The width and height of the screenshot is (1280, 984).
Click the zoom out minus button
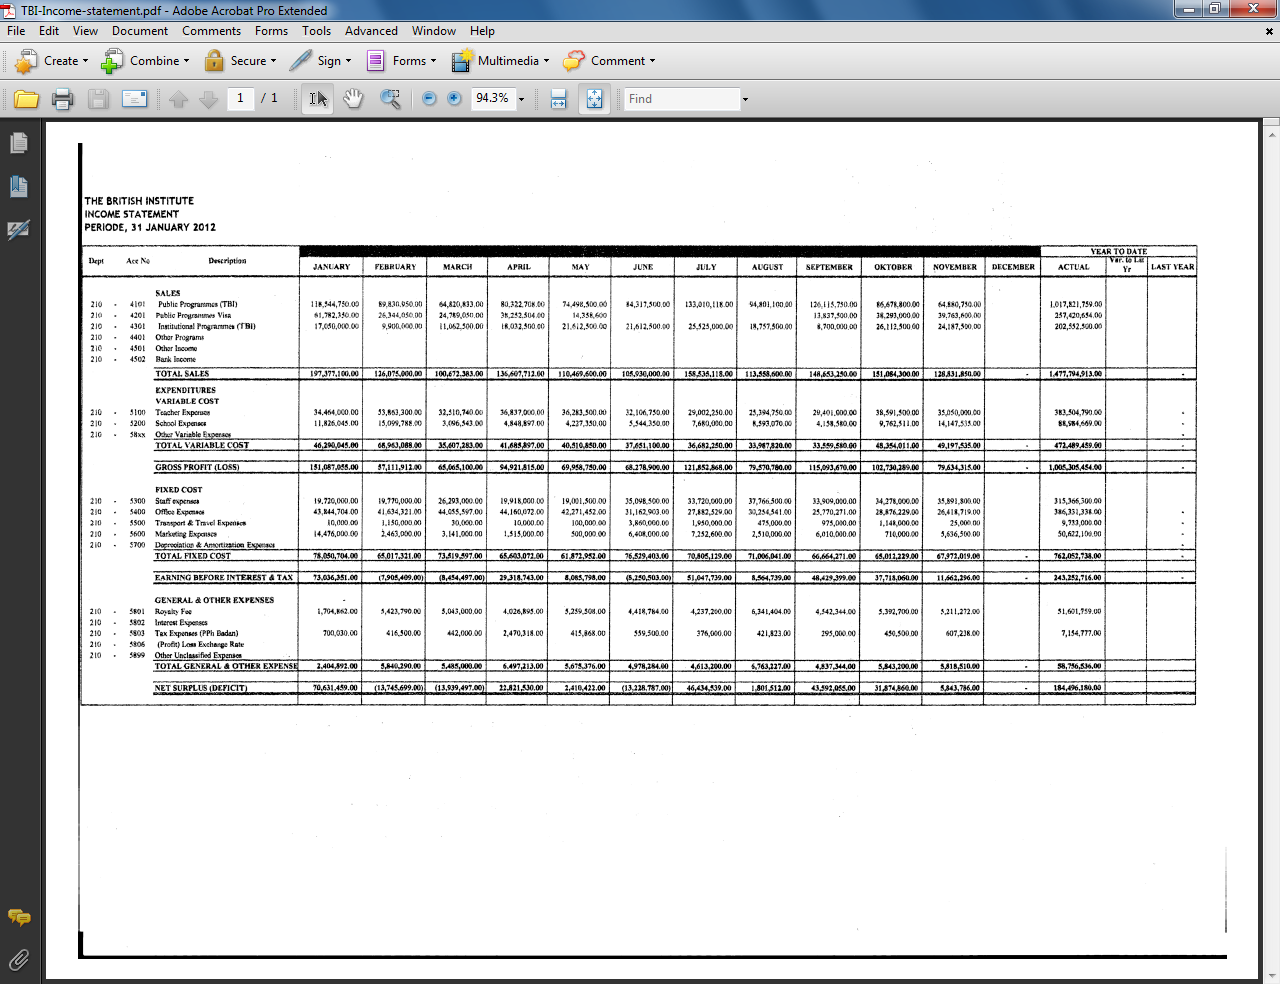pyautogui.click(x=429, y=99)
